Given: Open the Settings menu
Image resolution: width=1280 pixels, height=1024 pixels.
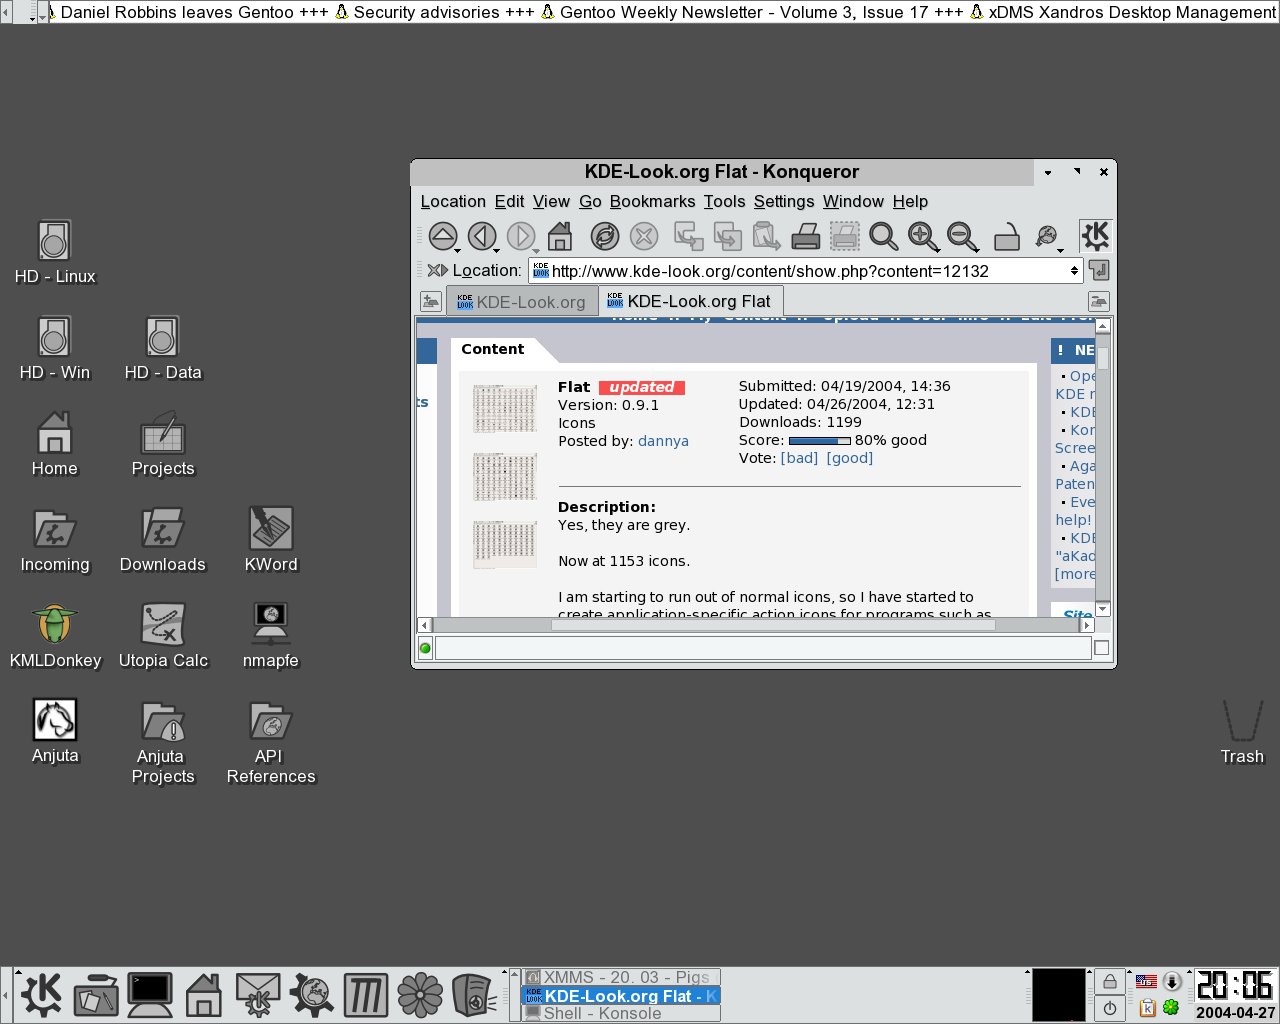Looking at the screenshot, I should (784, 201).
